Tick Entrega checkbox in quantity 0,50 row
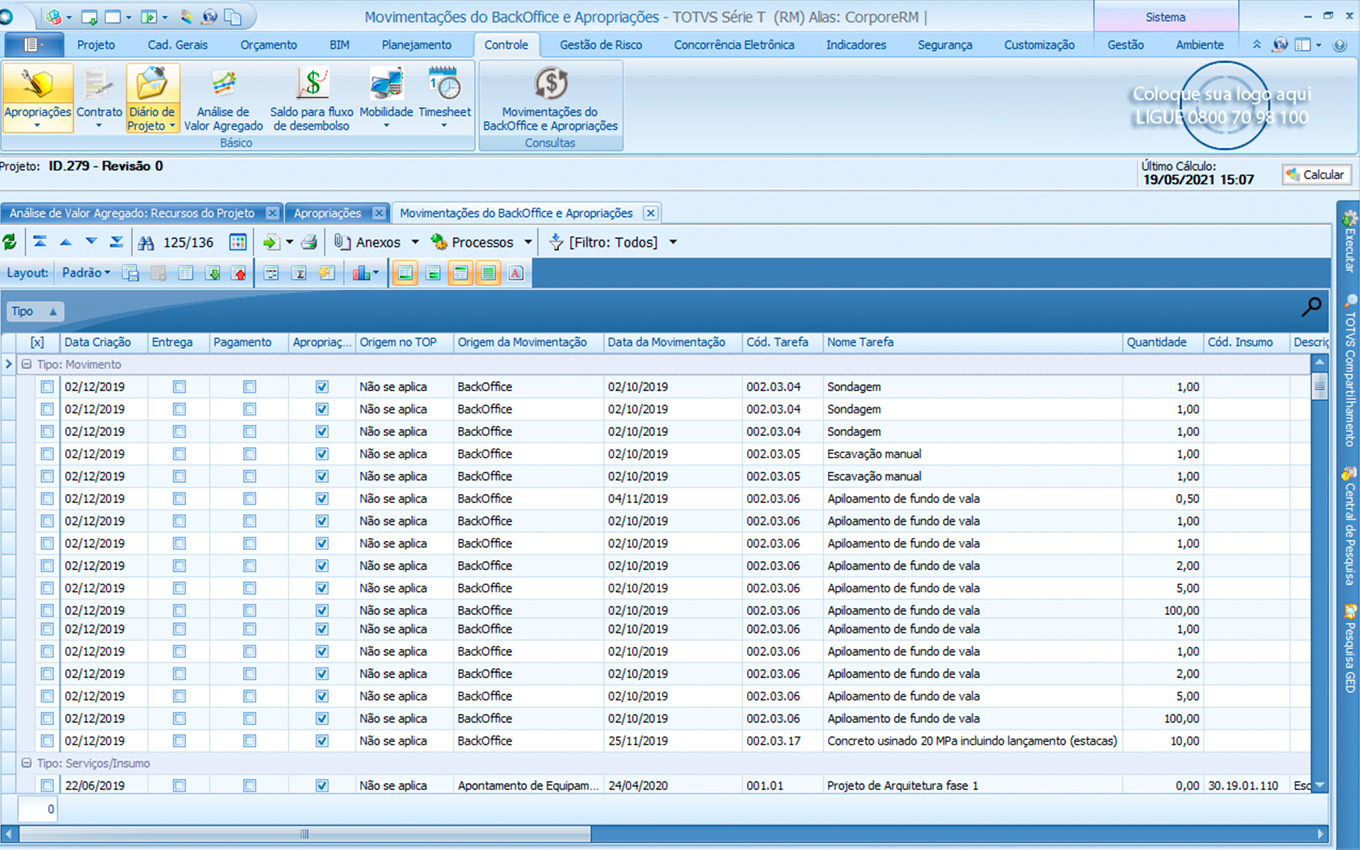 click(179, 498)
